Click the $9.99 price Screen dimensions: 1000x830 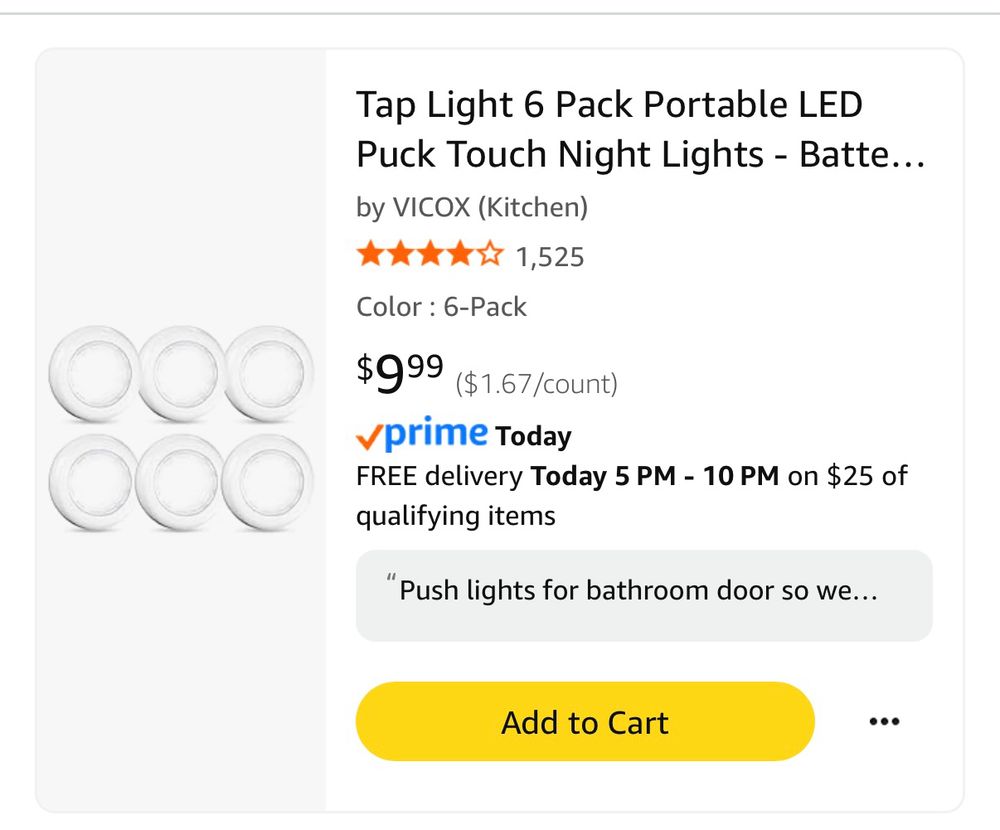[x=399, y=373]
